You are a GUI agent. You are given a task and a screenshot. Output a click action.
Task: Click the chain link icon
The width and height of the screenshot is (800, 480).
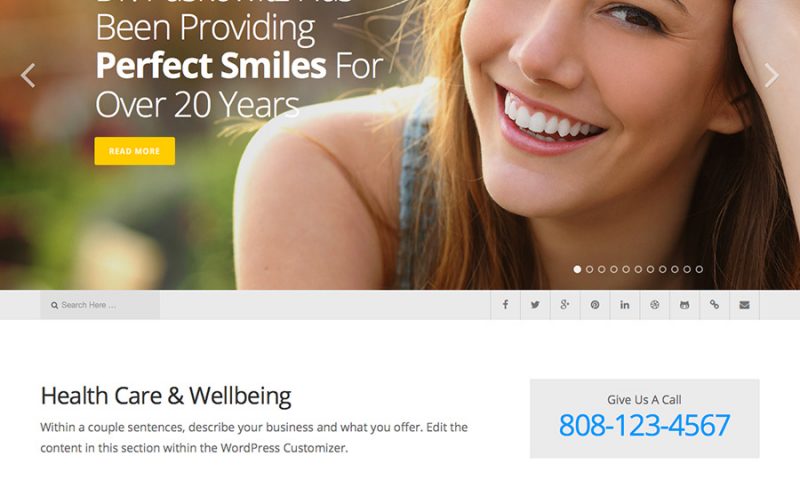714,305
